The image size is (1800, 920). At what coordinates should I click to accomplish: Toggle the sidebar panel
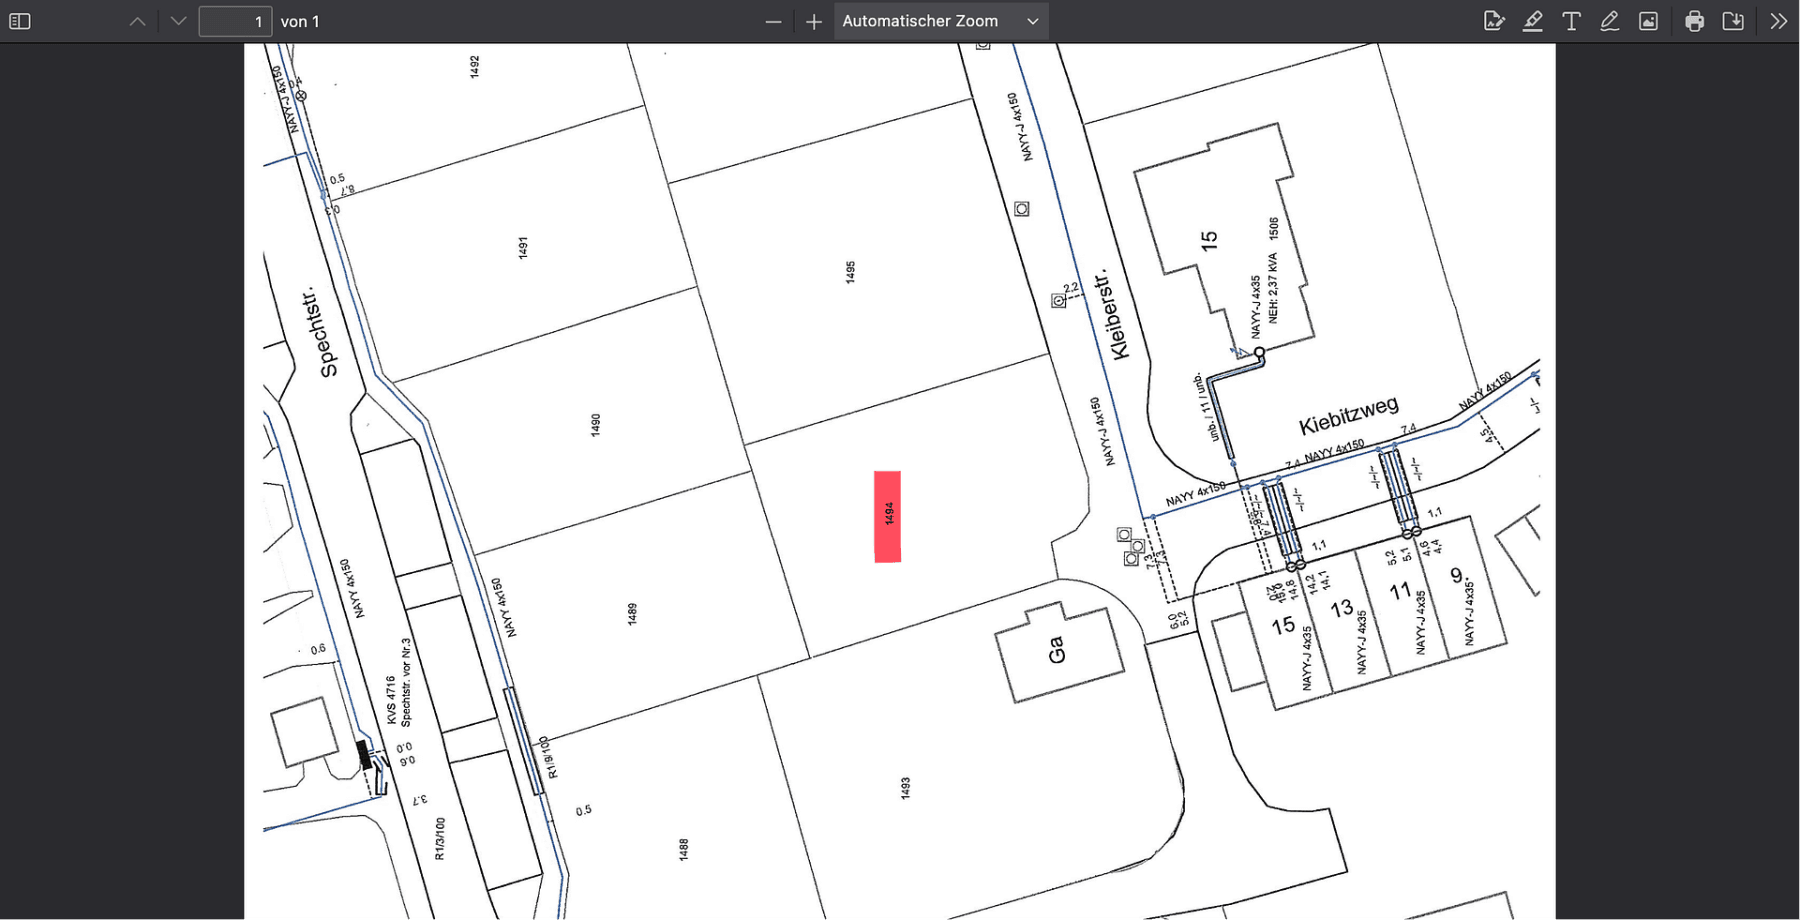tap(20, 21)
